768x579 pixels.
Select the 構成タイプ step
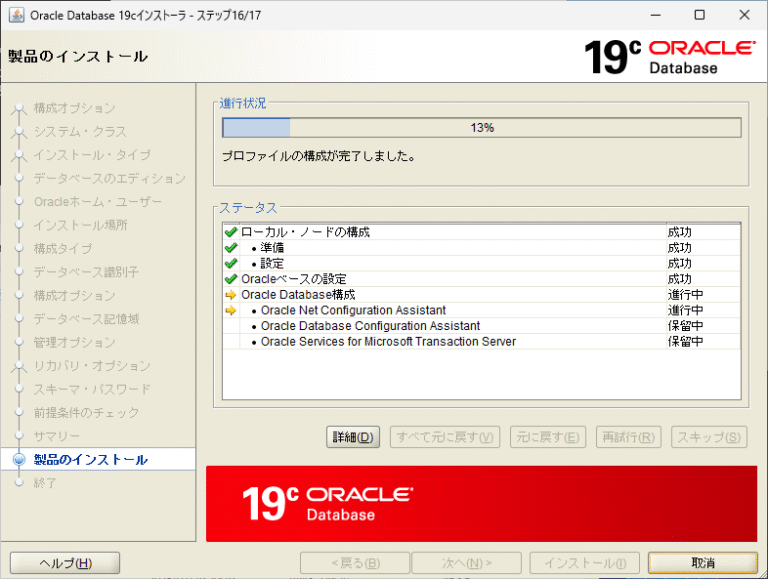pos(62,248)
